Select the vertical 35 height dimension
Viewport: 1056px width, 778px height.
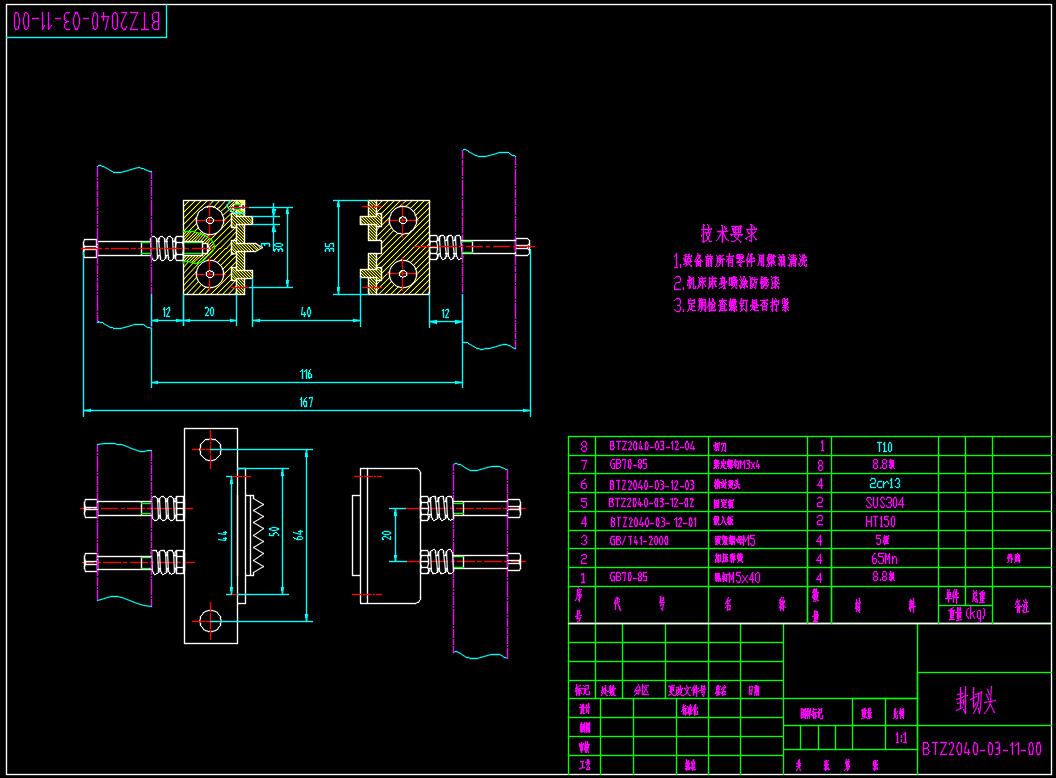point(331,247)
